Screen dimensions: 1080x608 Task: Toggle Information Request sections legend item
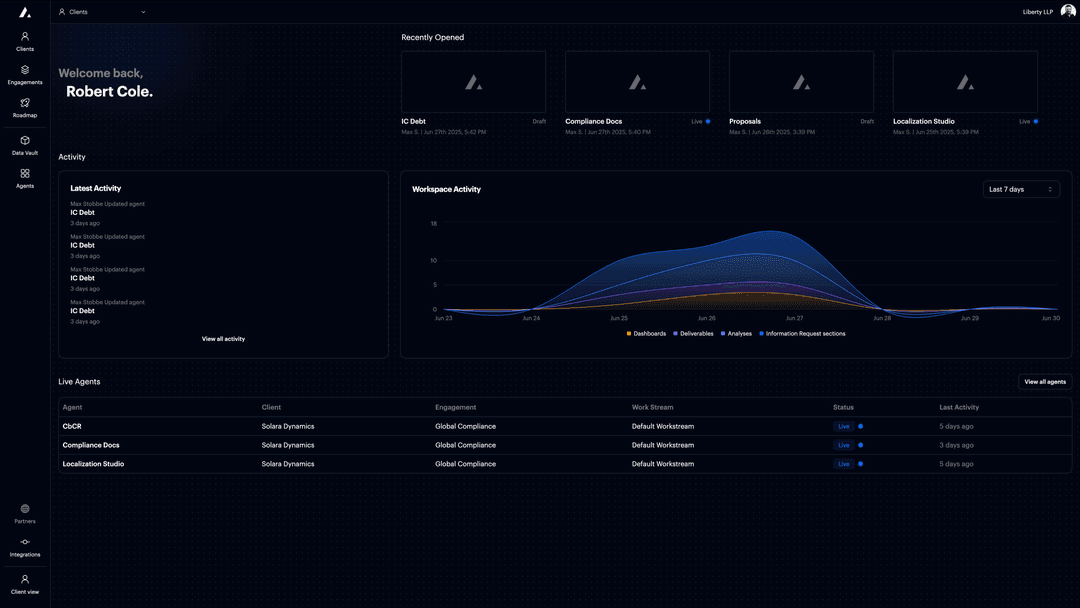click(x=802, y=333)
